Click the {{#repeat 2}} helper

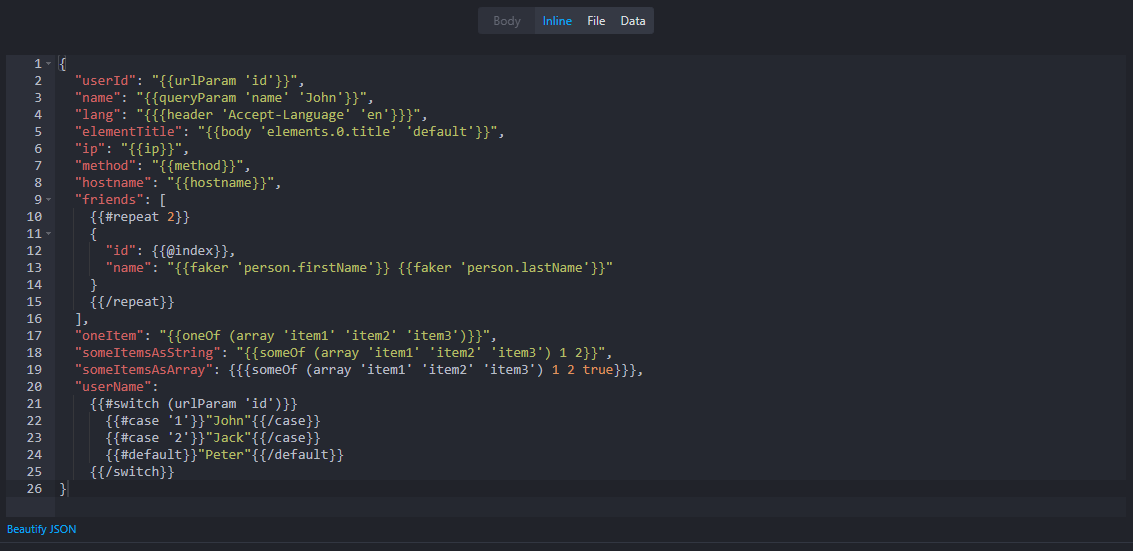139,217
